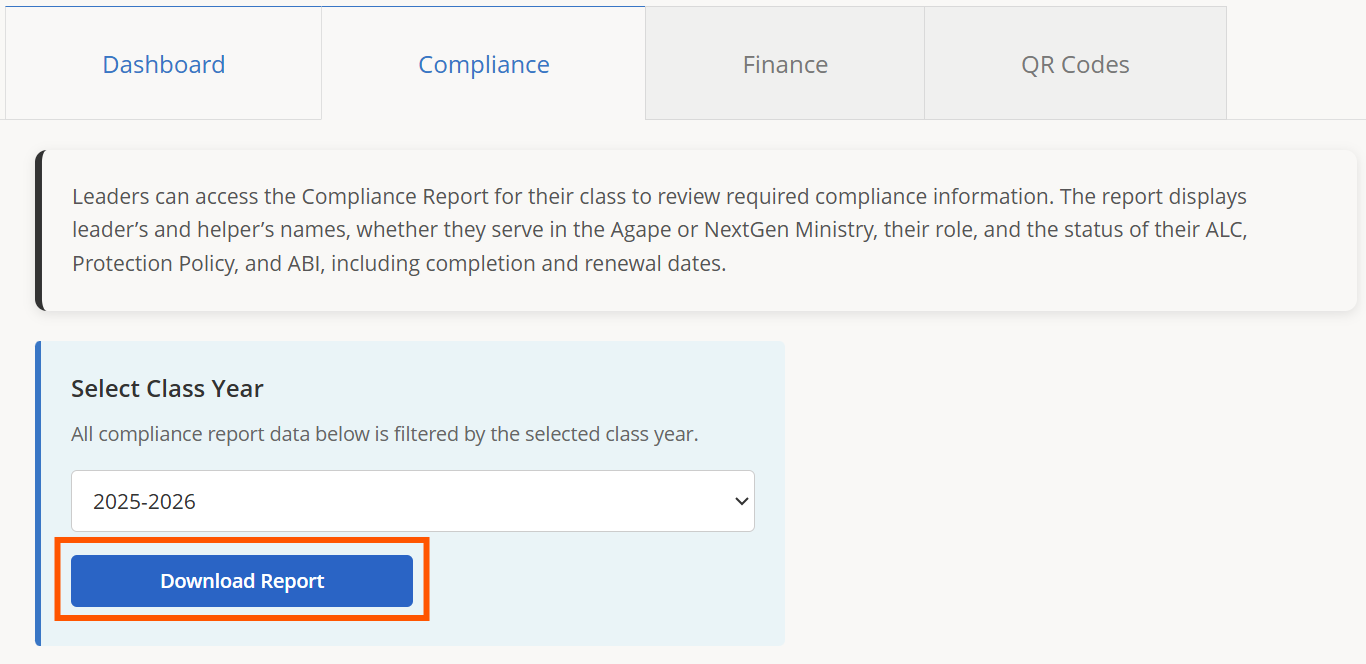1366x664 pixels.
Task: Click the dropdown chevron arrow
Action: tap(741, 501)
